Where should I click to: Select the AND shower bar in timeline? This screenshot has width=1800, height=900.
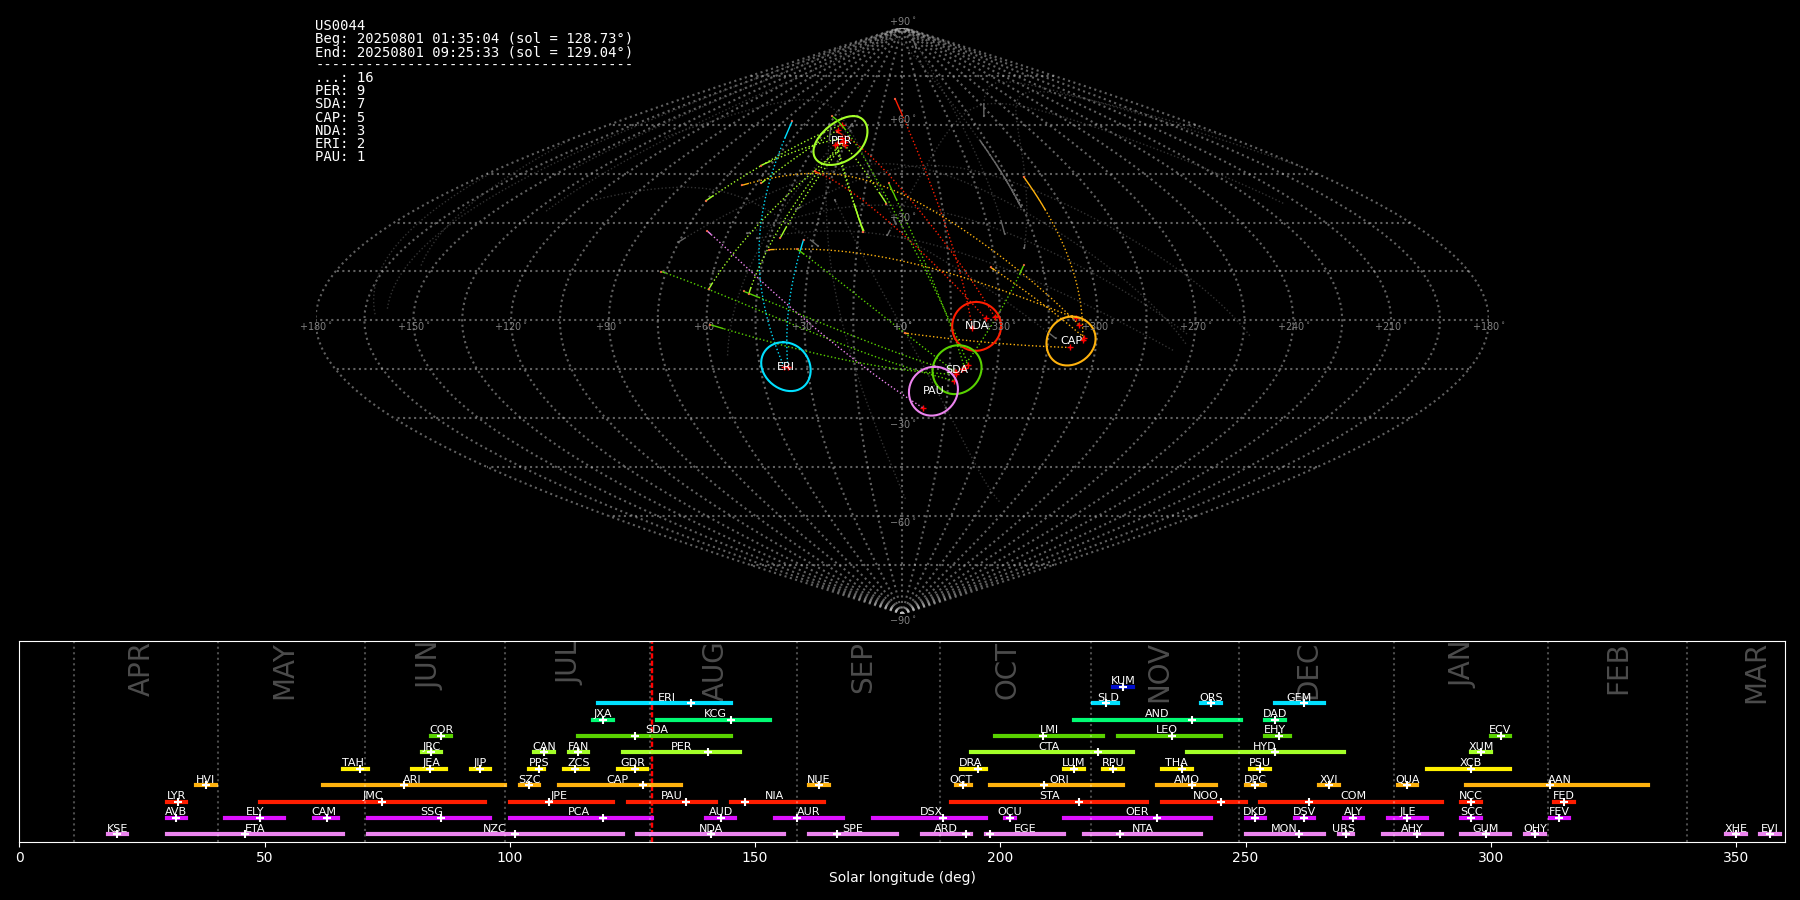1157,719
